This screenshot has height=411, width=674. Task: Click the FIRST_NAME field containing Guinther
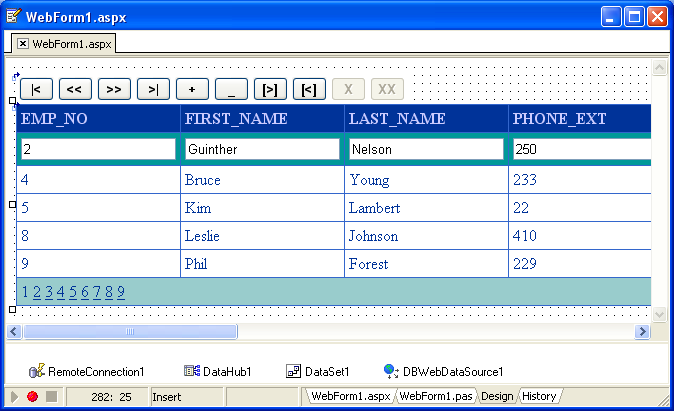[x=262, y=149]
